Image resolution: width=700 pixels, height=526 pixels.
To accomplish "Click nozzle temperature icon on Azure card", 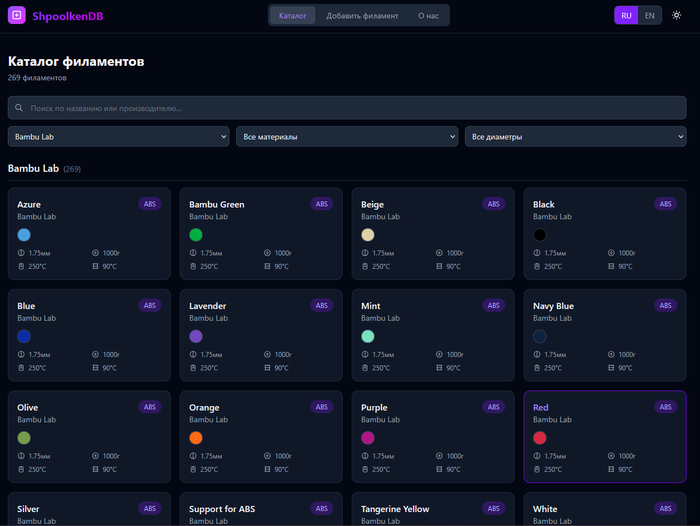I will click(x=21, y=266).
